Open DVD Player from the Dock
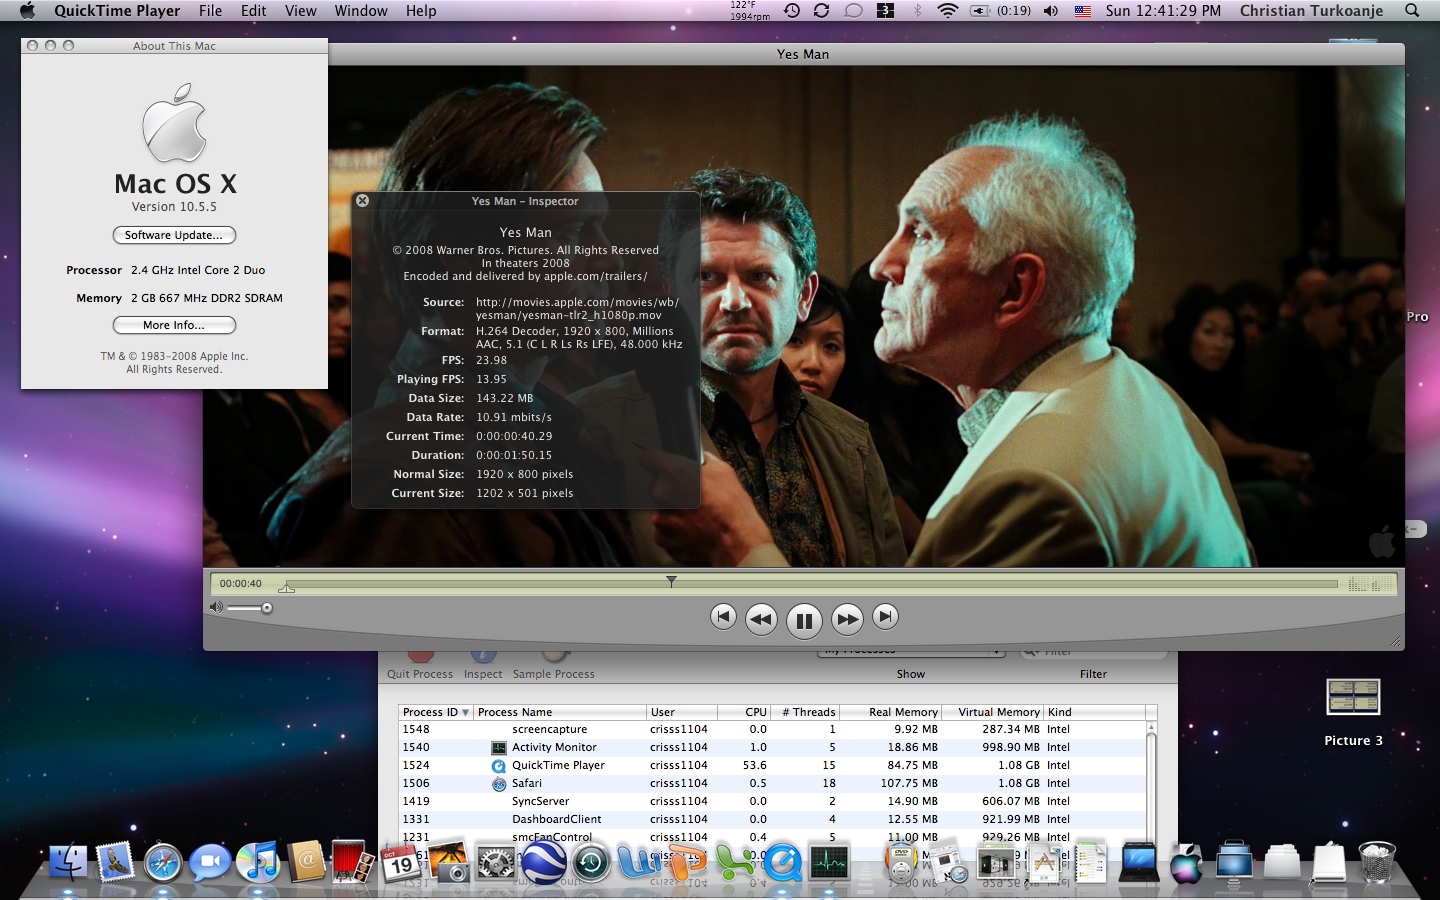Image resolution: width=1440 pixels, height=900 pixels. coord(901,861)
